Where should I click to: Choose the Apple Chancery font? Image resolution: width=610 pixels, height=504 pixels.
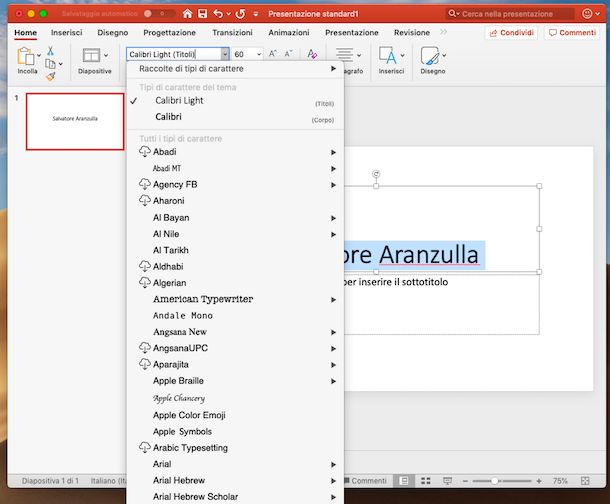tap(235, 398)
